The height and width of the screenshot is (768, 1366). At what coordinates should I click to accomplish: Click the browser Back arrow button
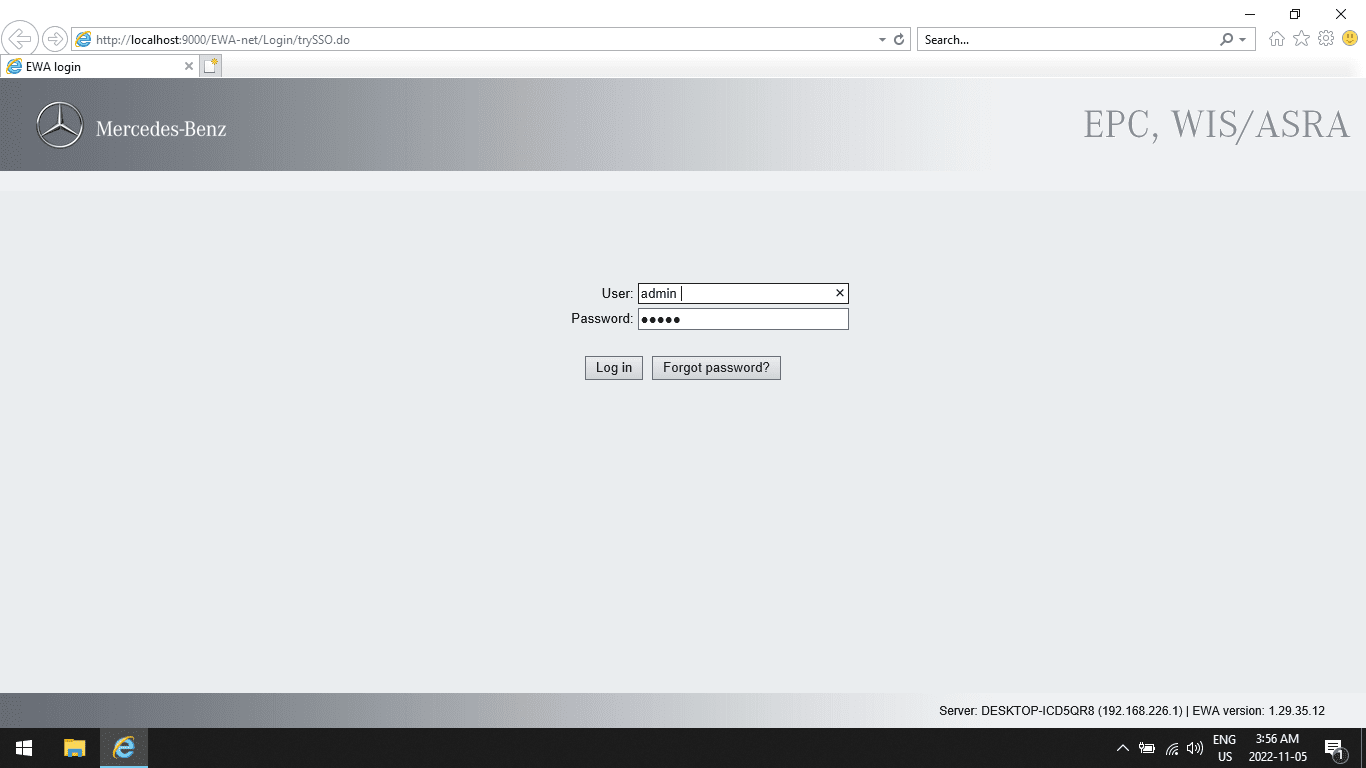[20, 40]
